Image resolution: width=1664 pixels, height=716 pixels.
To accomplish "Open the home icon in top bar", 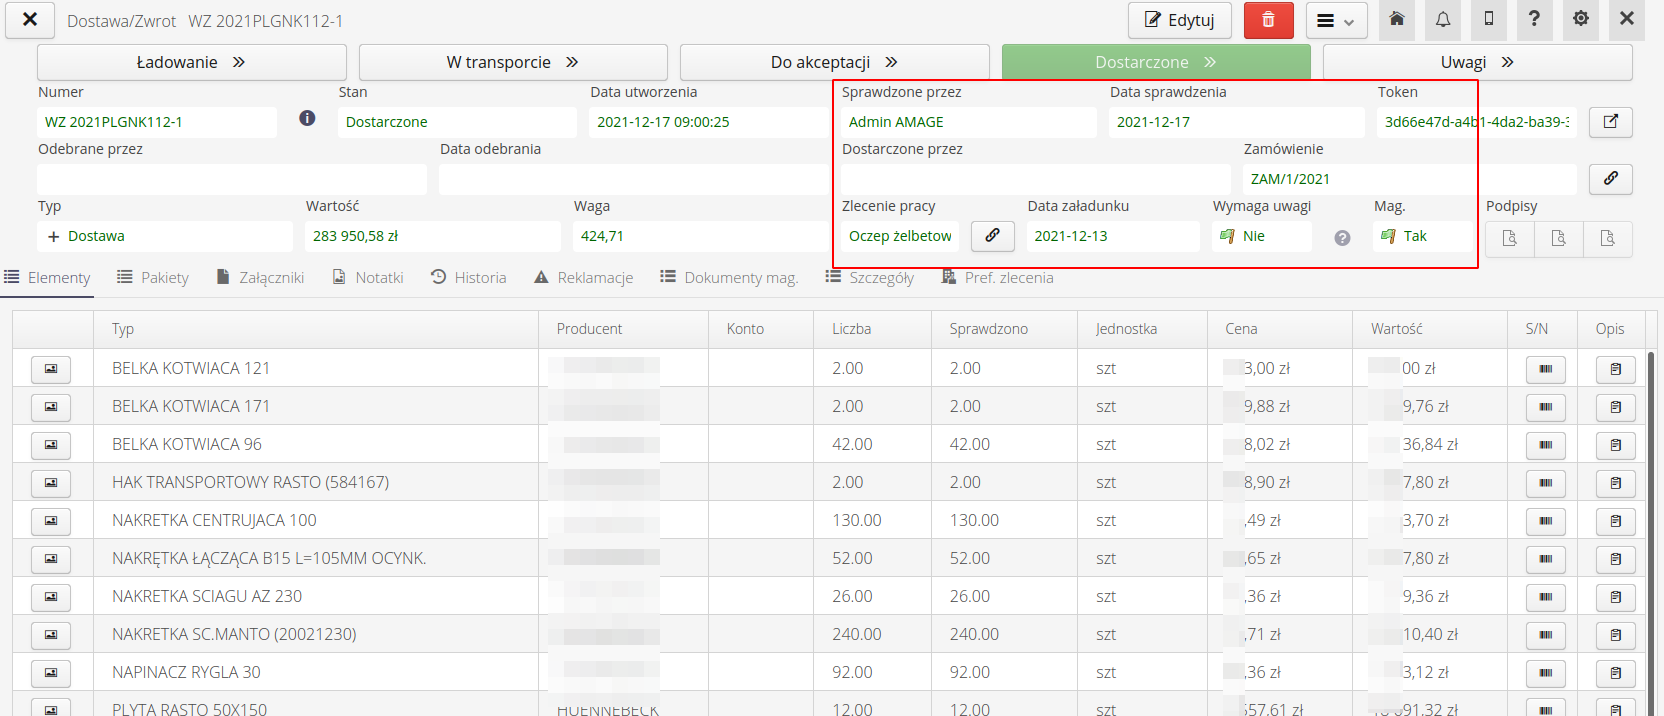I will pyautogui.click(x=1397, y=20).
